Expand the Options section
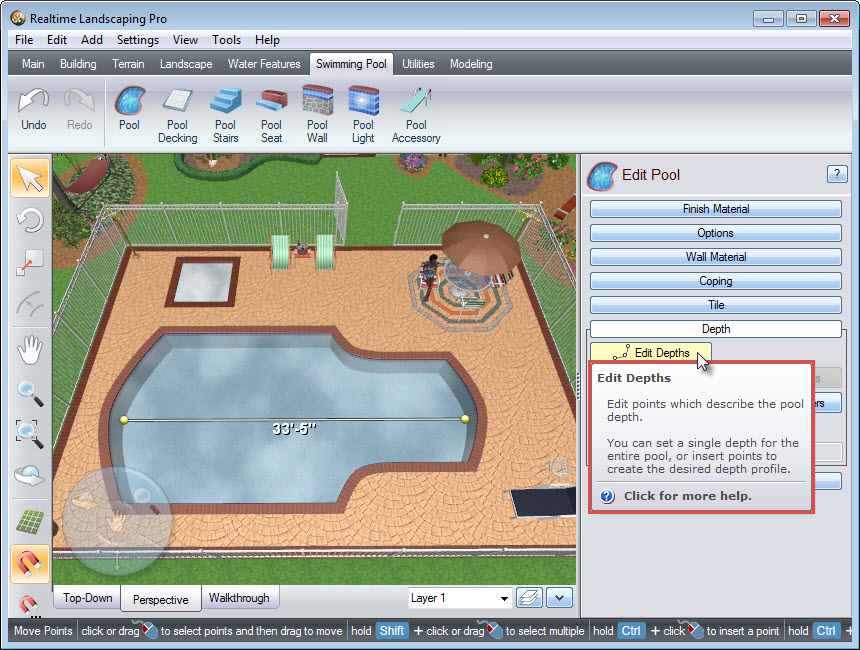Viewport: 860px width, 650px height. (716, 233)
